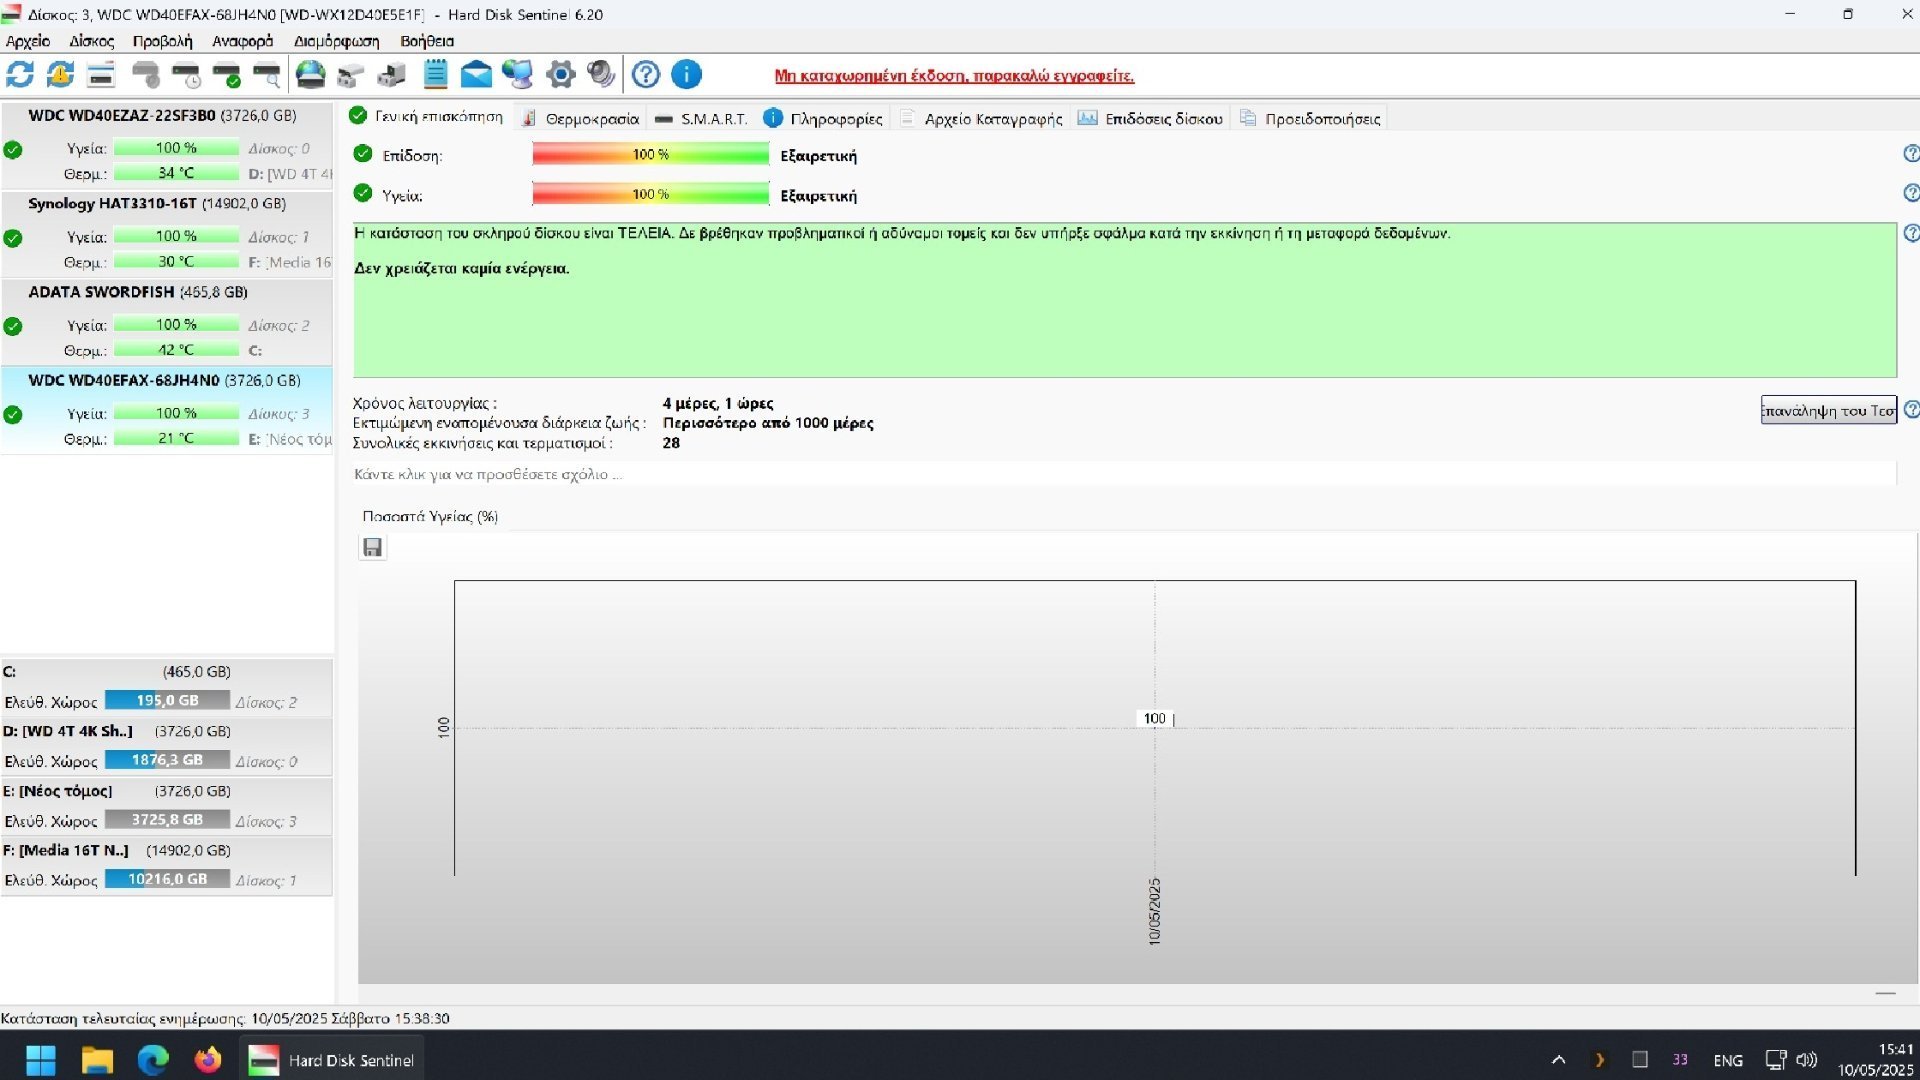Click the E: free space 3725,8 GB bar
The image size is (1920, 1080).
tap(167, 819)
